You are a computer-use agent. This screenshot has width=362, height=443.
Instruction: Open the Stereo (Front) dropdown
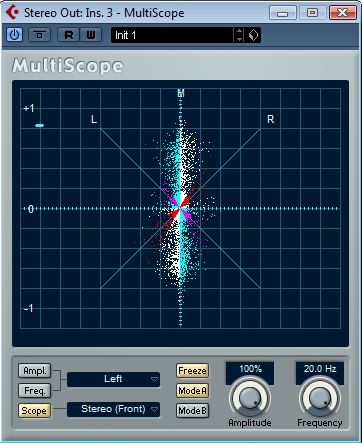click(113, 409)
